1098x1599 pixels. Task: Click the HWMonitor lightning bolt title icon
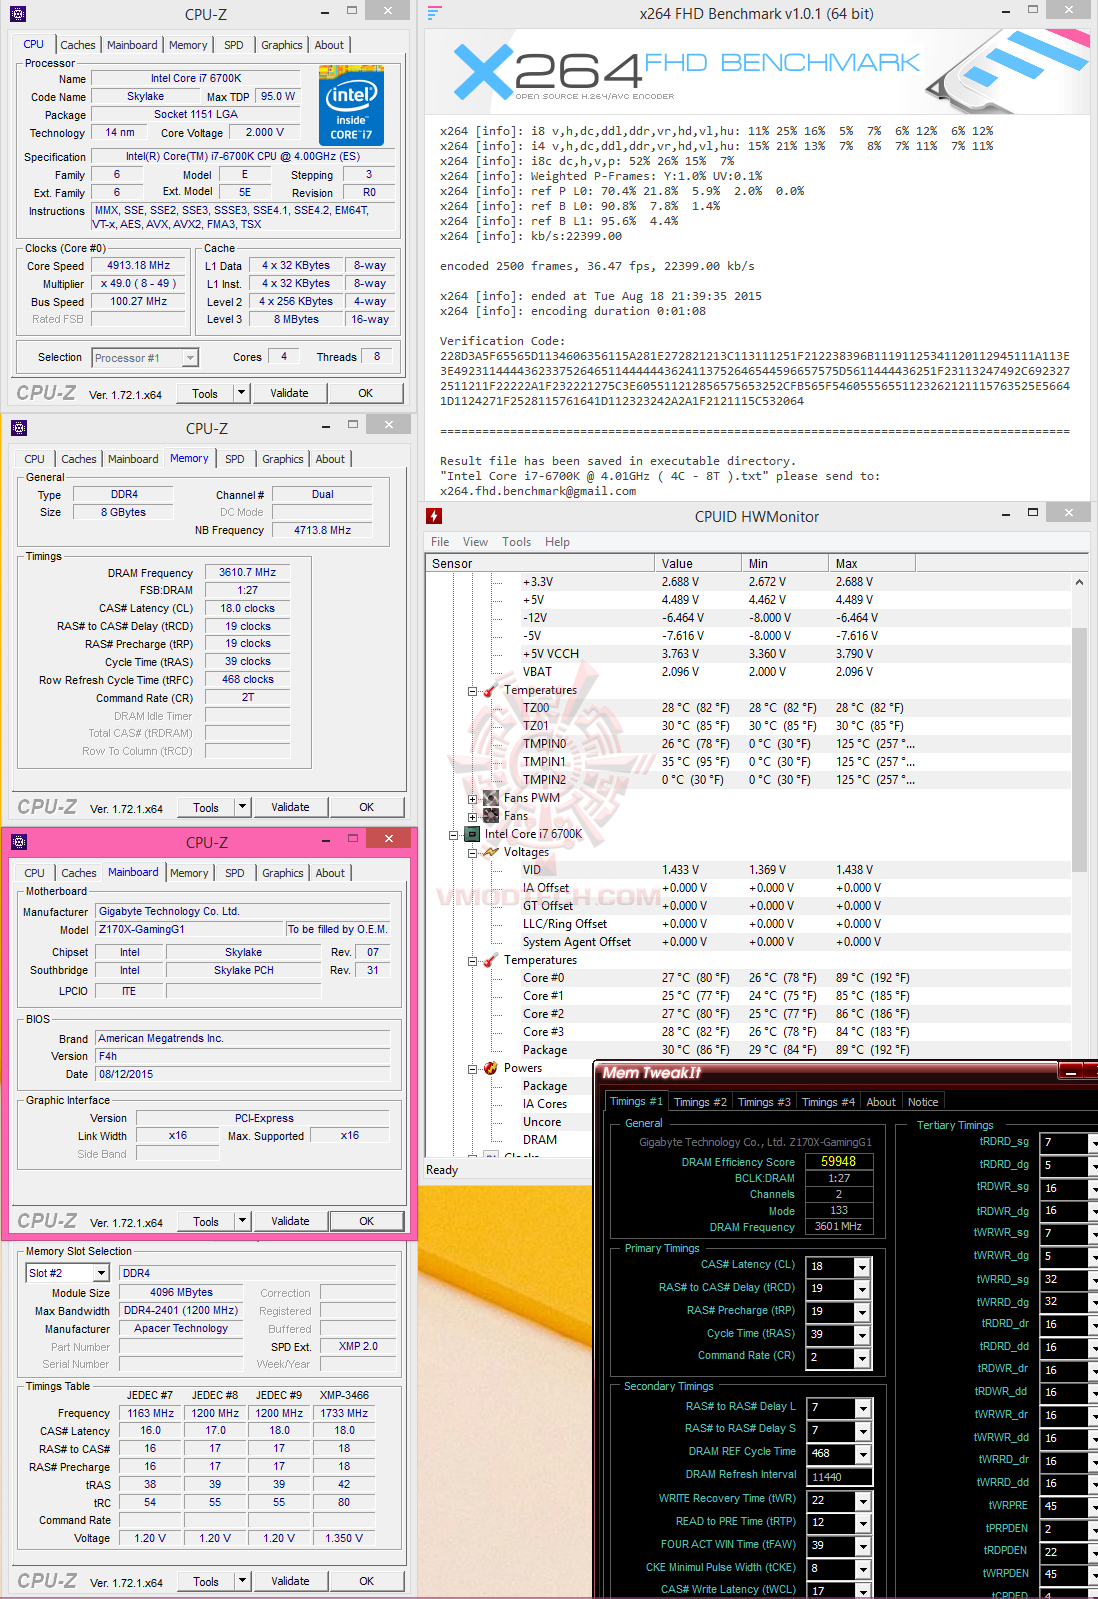[x=434, y=516]
